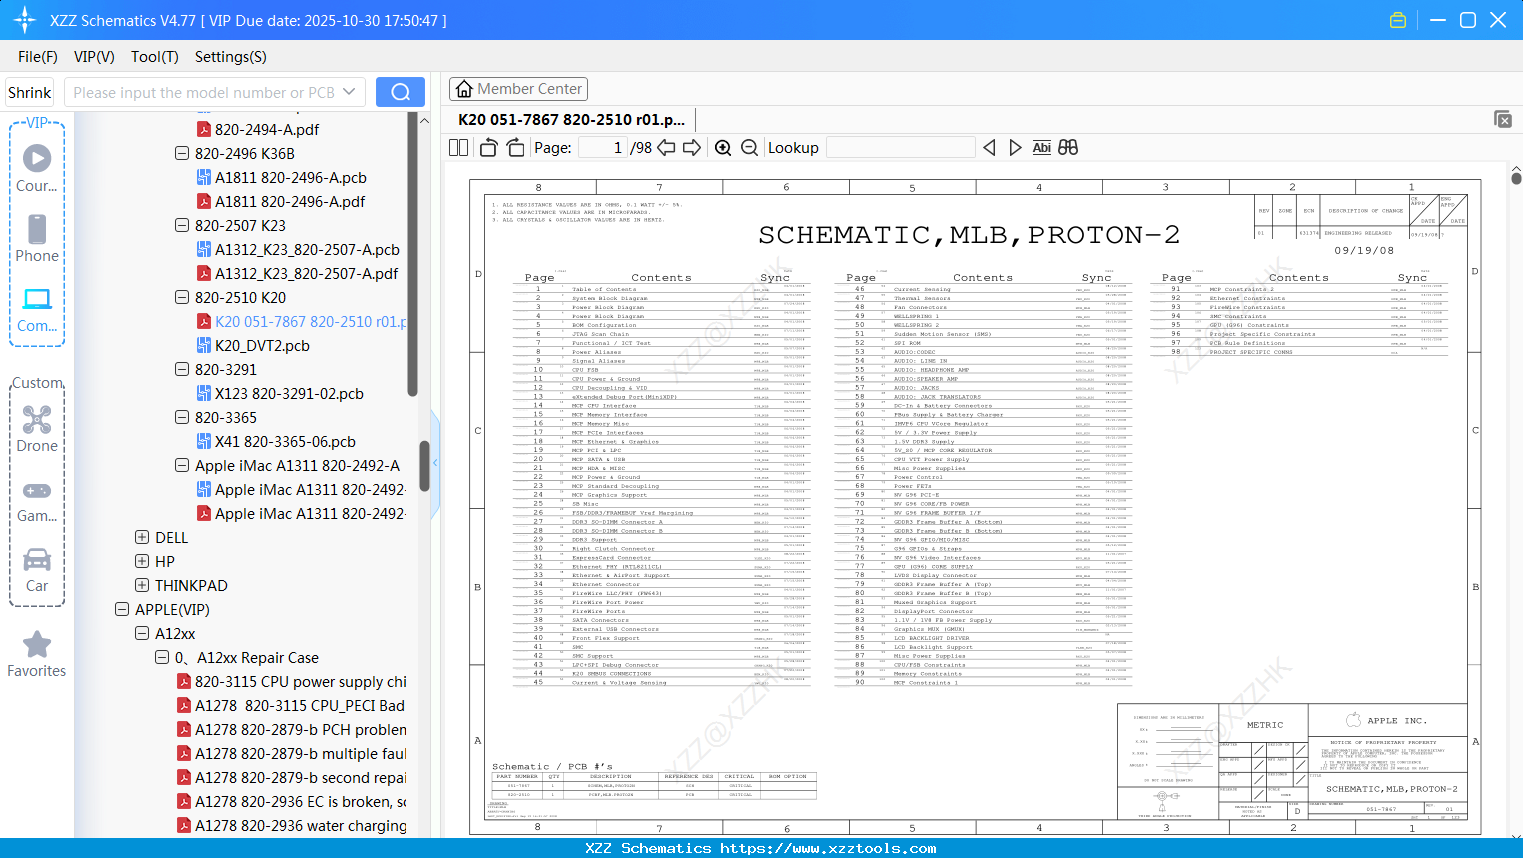The height and width of the screenshot is (858, 1523).
Task: Collapse the A12xx Repair Case node
Action: (162, 658)
